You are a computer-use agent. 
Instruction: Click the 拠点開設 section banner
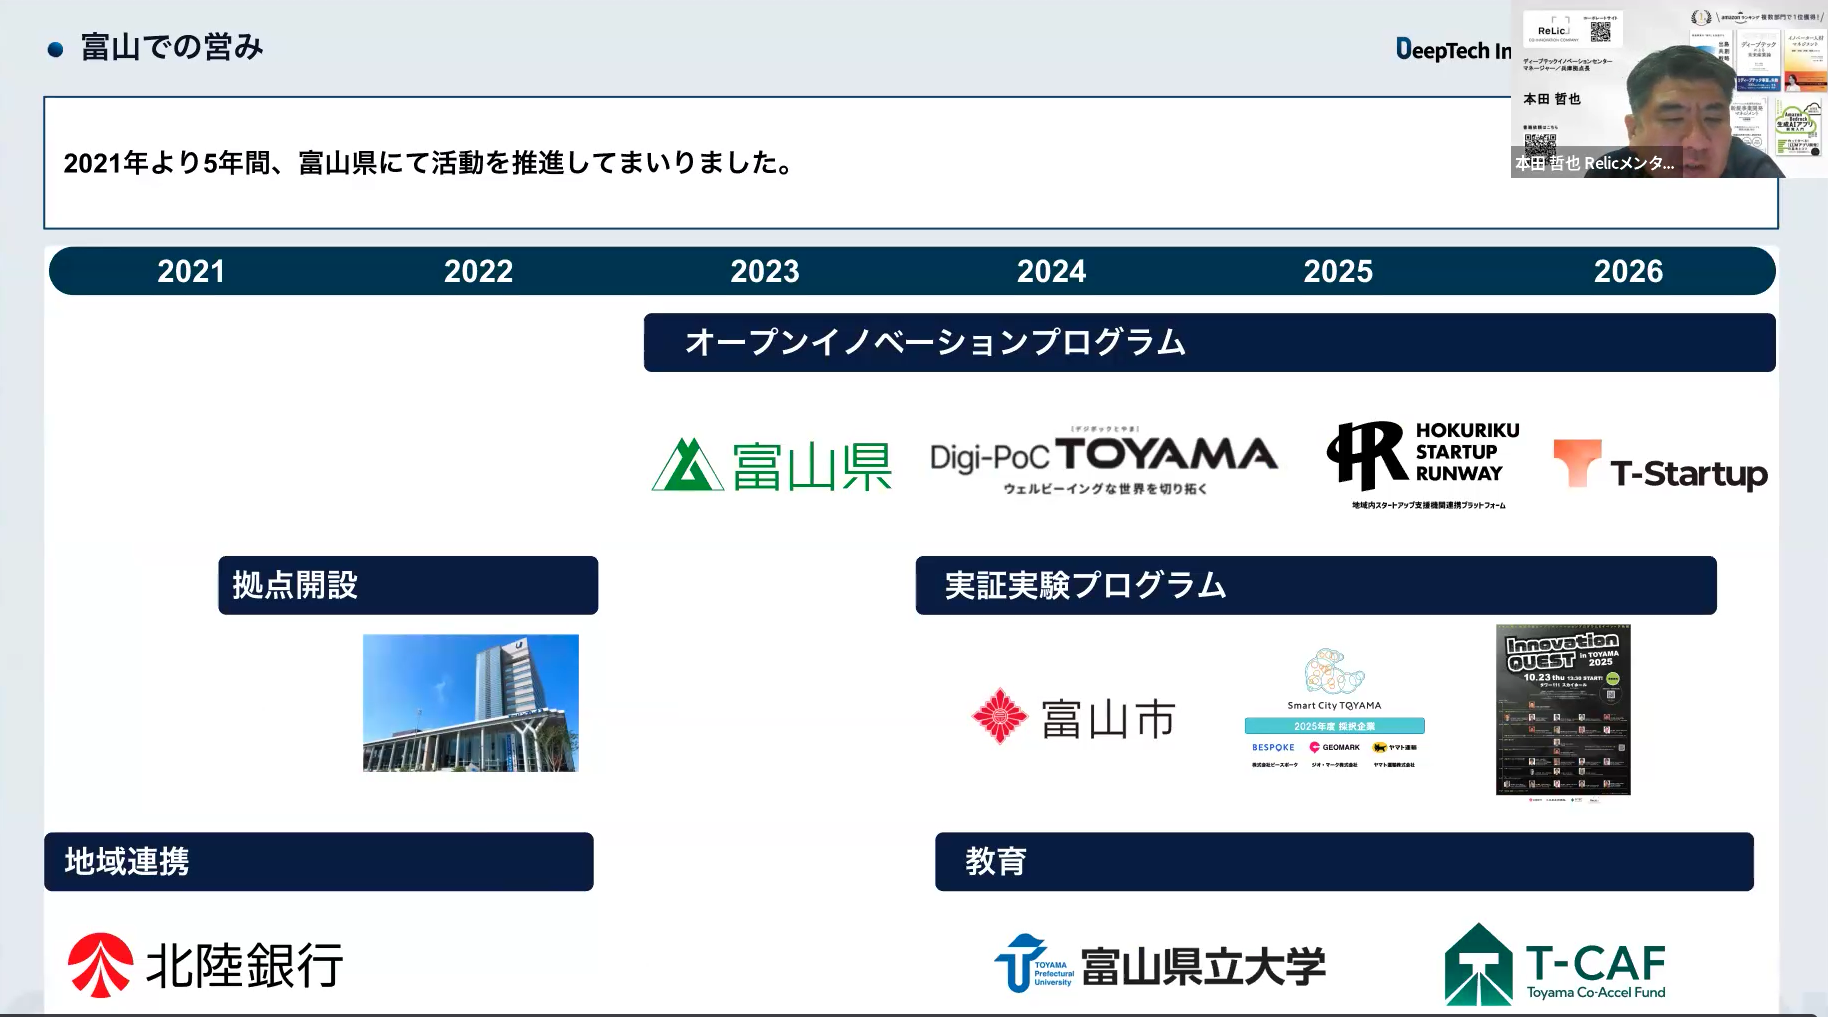point(408,585)
